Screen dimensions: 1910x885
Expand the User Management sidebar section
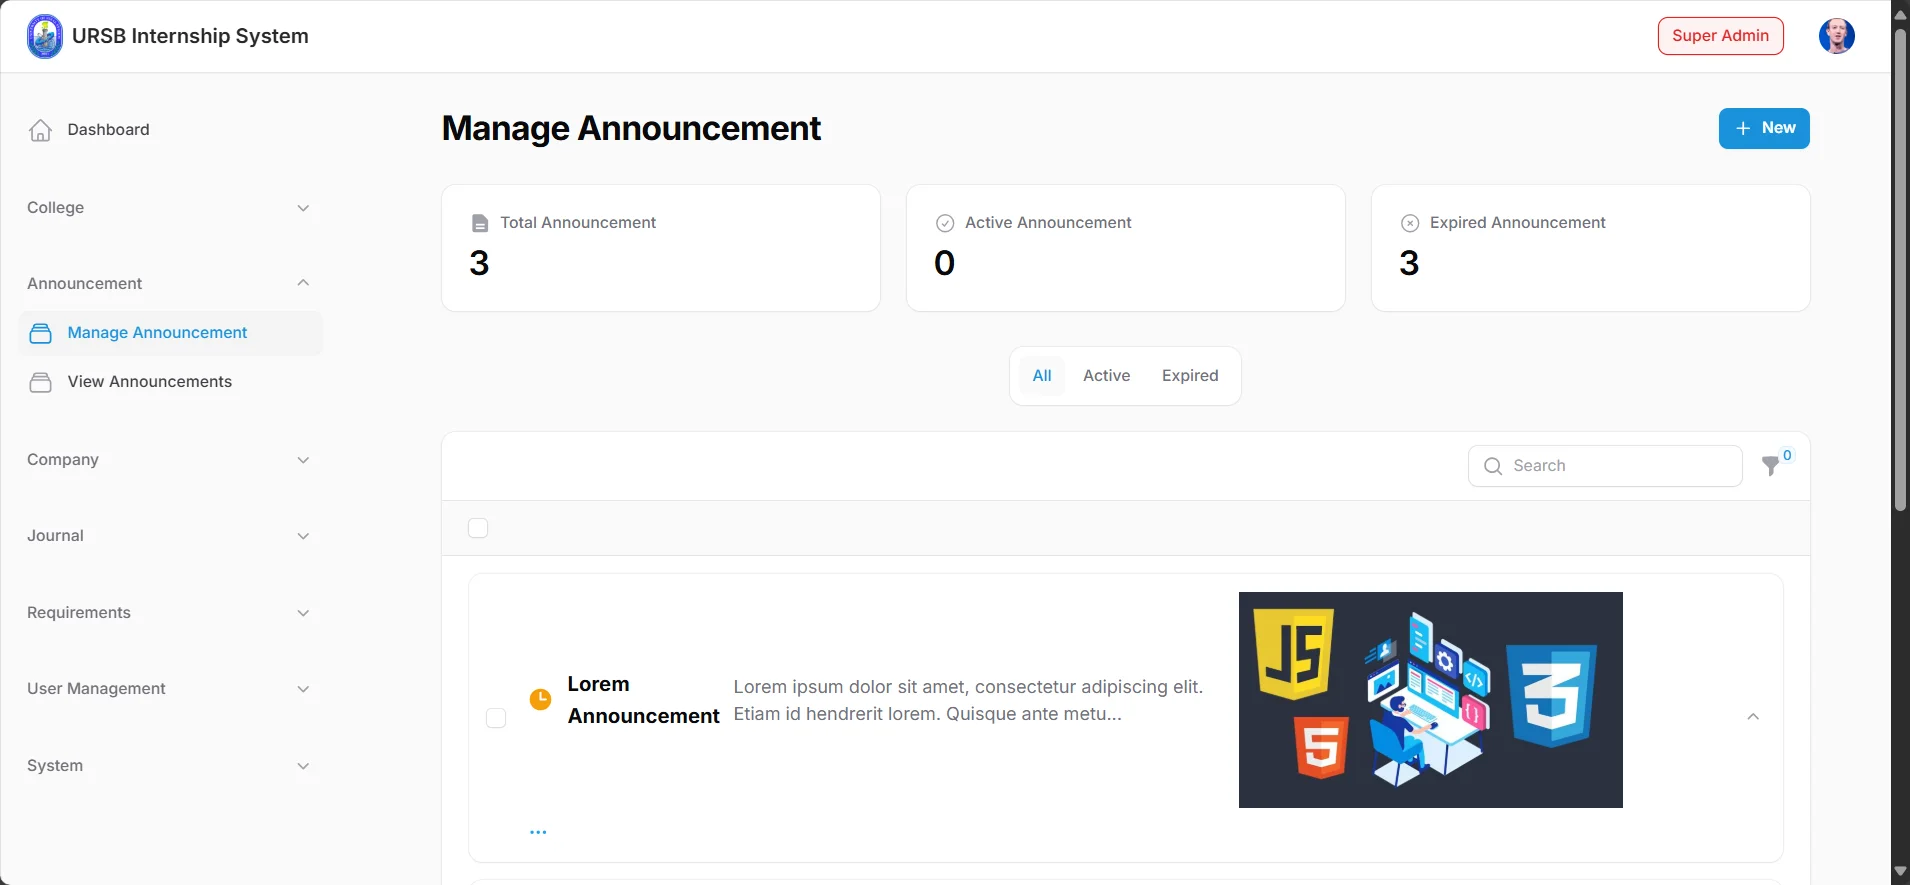[x=168, y=689]
